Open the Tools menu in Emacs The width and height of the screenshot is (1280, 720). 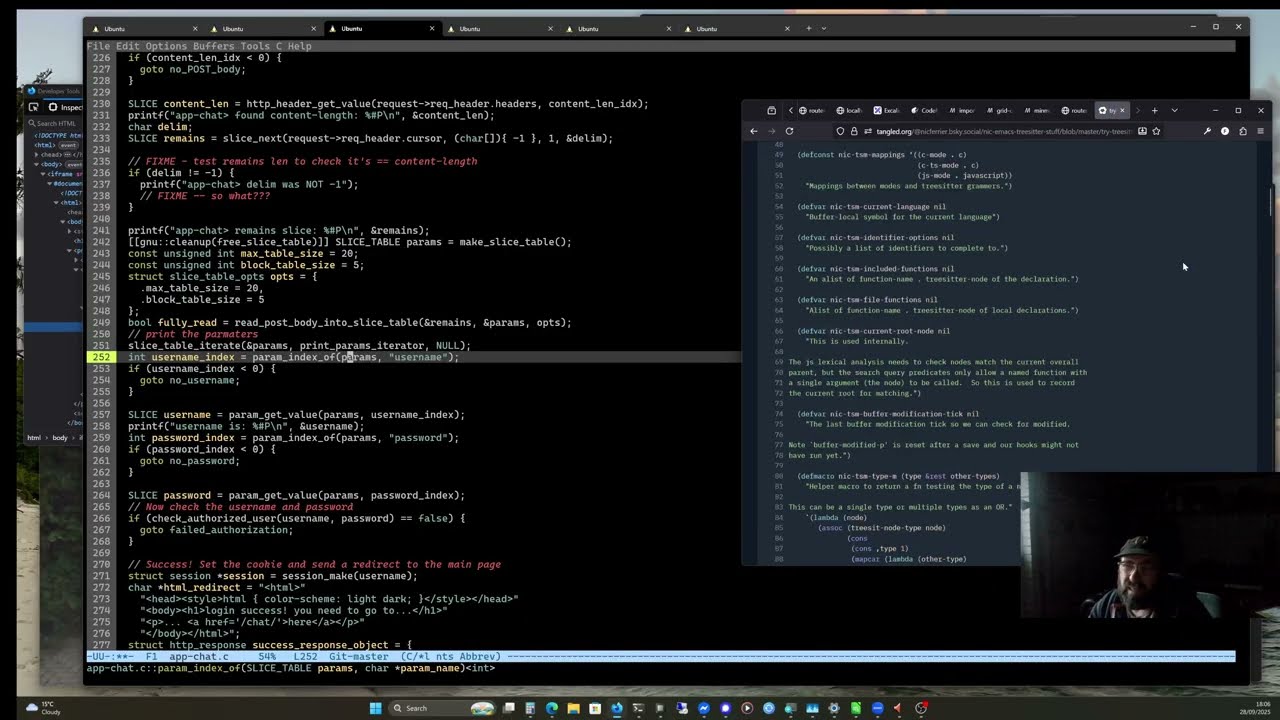click(x=255, y=46)
